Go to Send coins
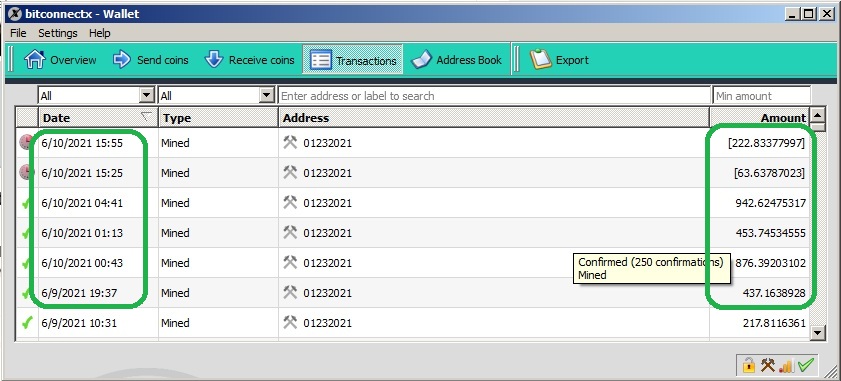The height and width of the screenshot is (381, 841). click(151, 60)
